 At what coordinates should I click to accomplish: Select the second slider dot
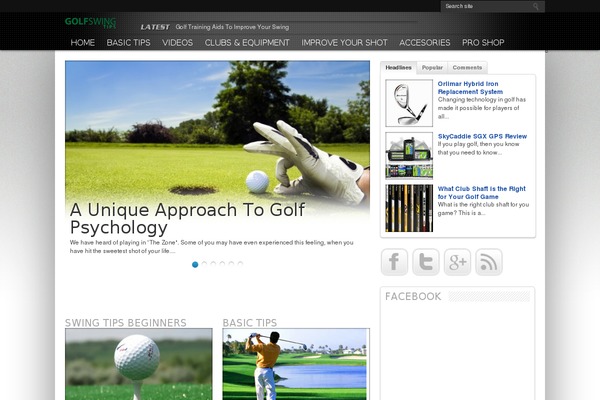click(204, 264)
